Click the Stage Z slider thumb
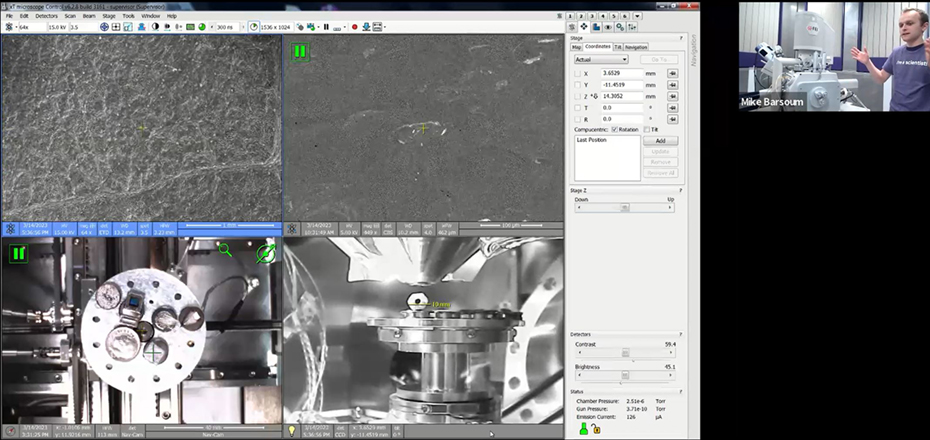 click(x=625, y=208)
